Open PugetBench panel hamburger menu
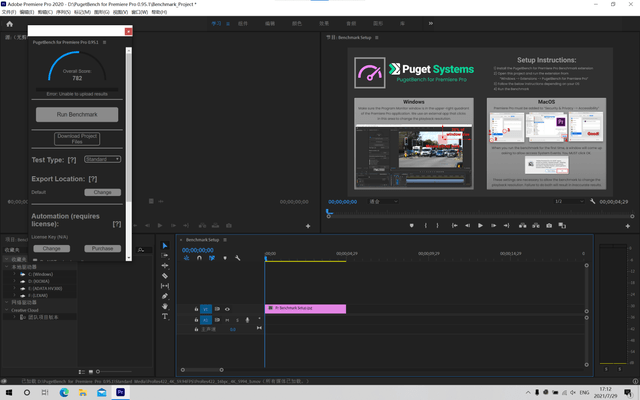The image size is (640, 400). (x=104, y=42)
